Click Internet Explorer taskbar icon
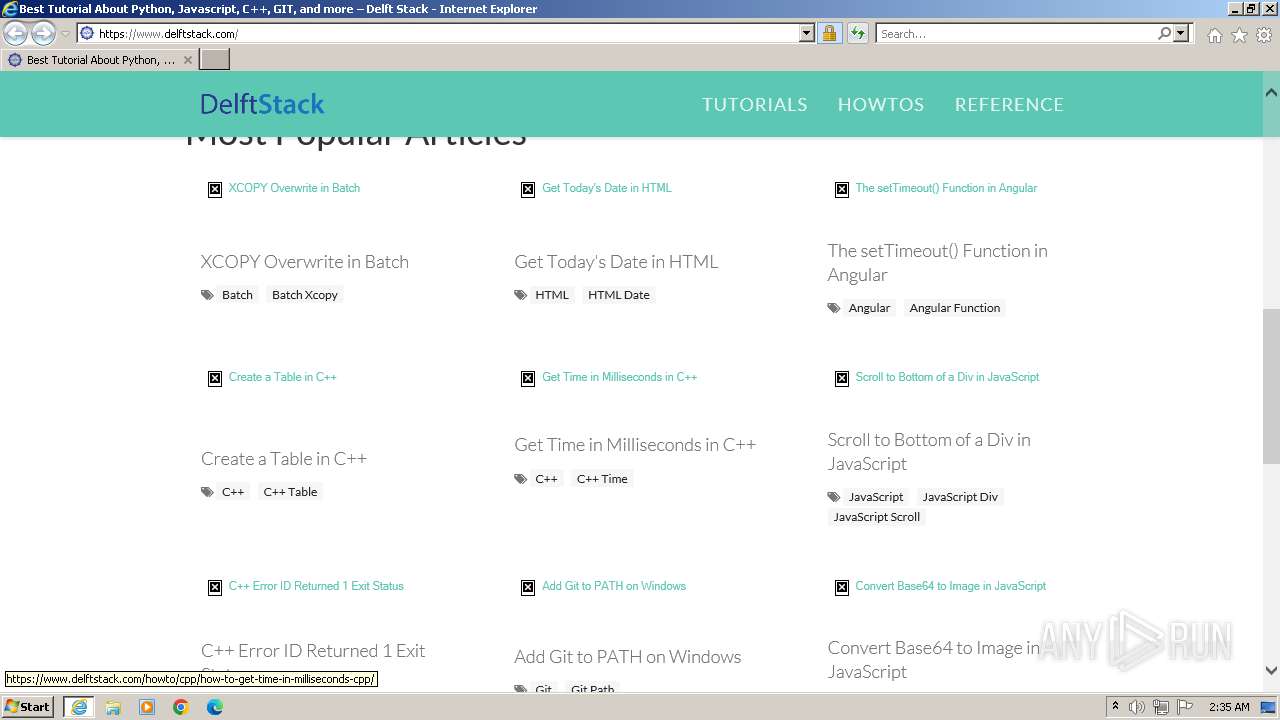This screenshot has height=720, width=1280. click(79, 707)
